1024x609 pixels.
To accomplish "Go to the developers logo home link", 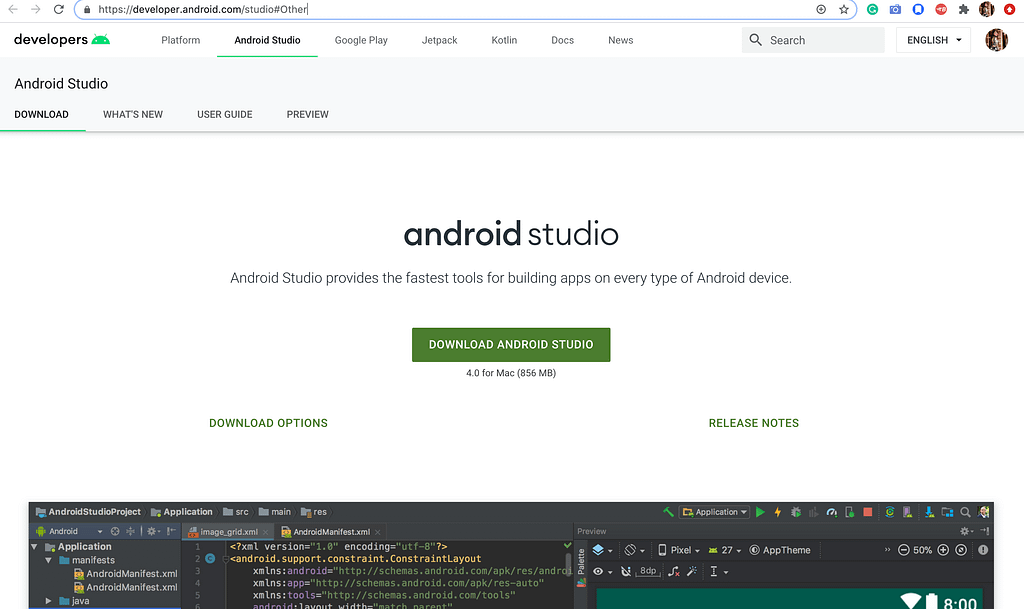I will click(62, 40).
